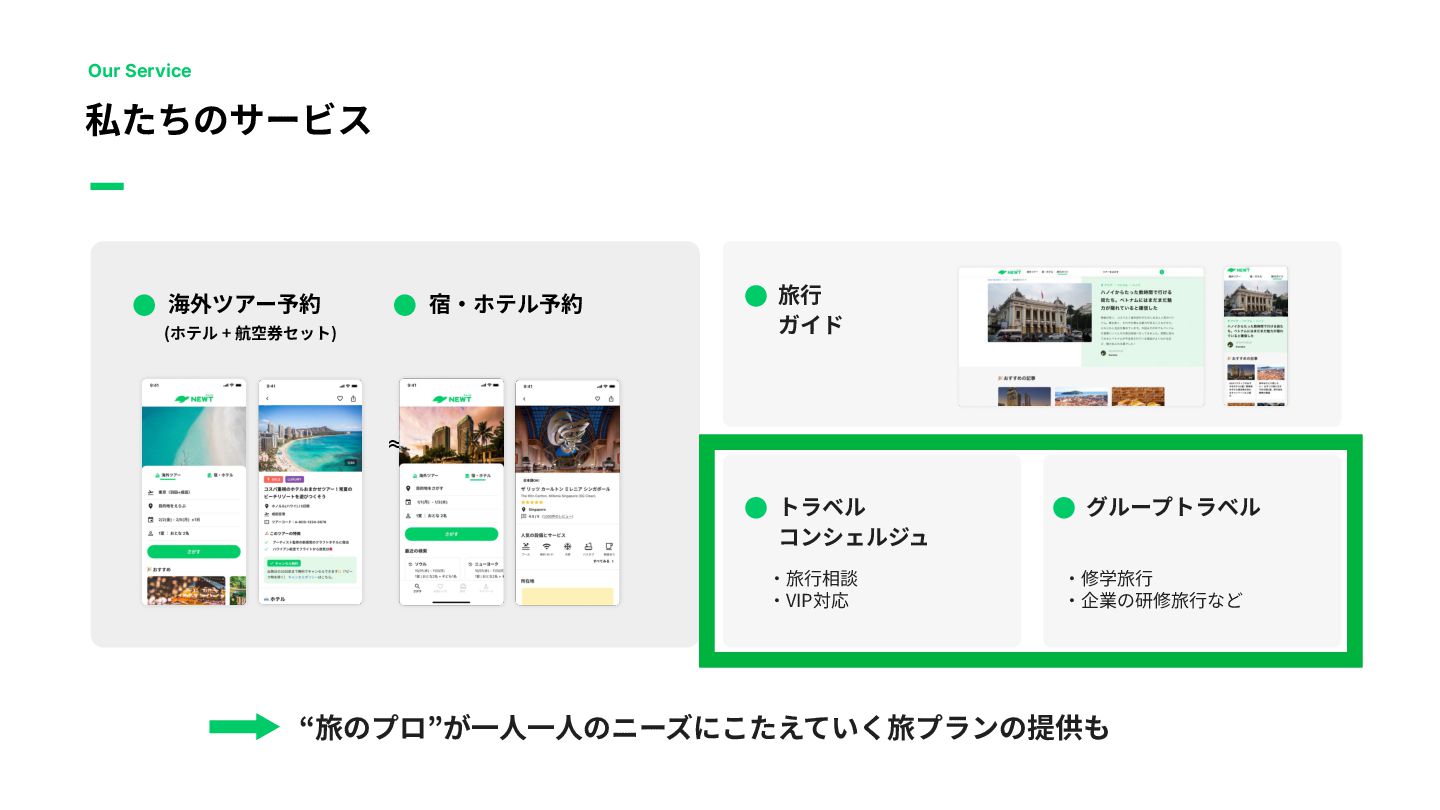Tap the Wi-Fi amenity icon on Ritz-Carlton phone
The width and height of the screenshot is (1440, 810).
click(x=546, y=546)
